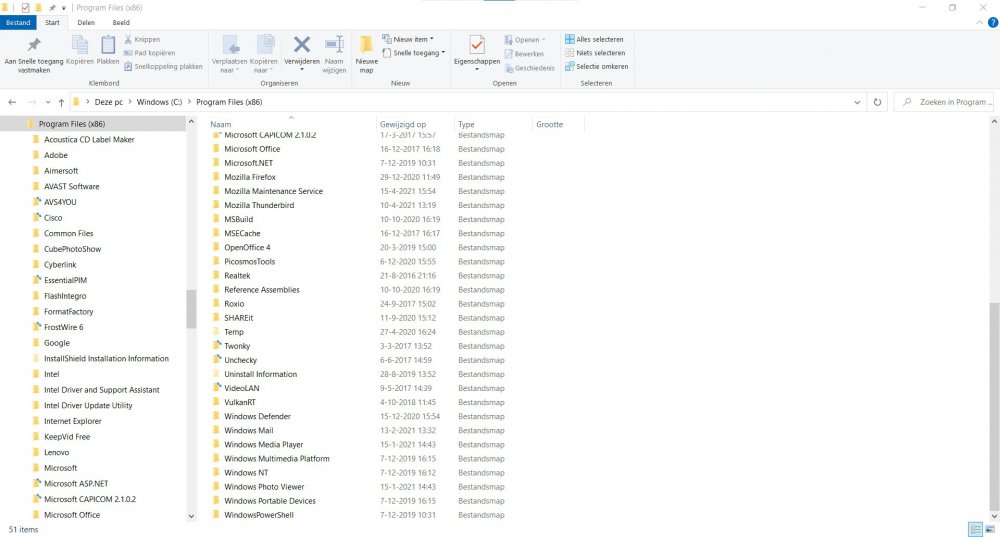
Task: Click the up-arrow to parent folder
Action: [62, 102]
